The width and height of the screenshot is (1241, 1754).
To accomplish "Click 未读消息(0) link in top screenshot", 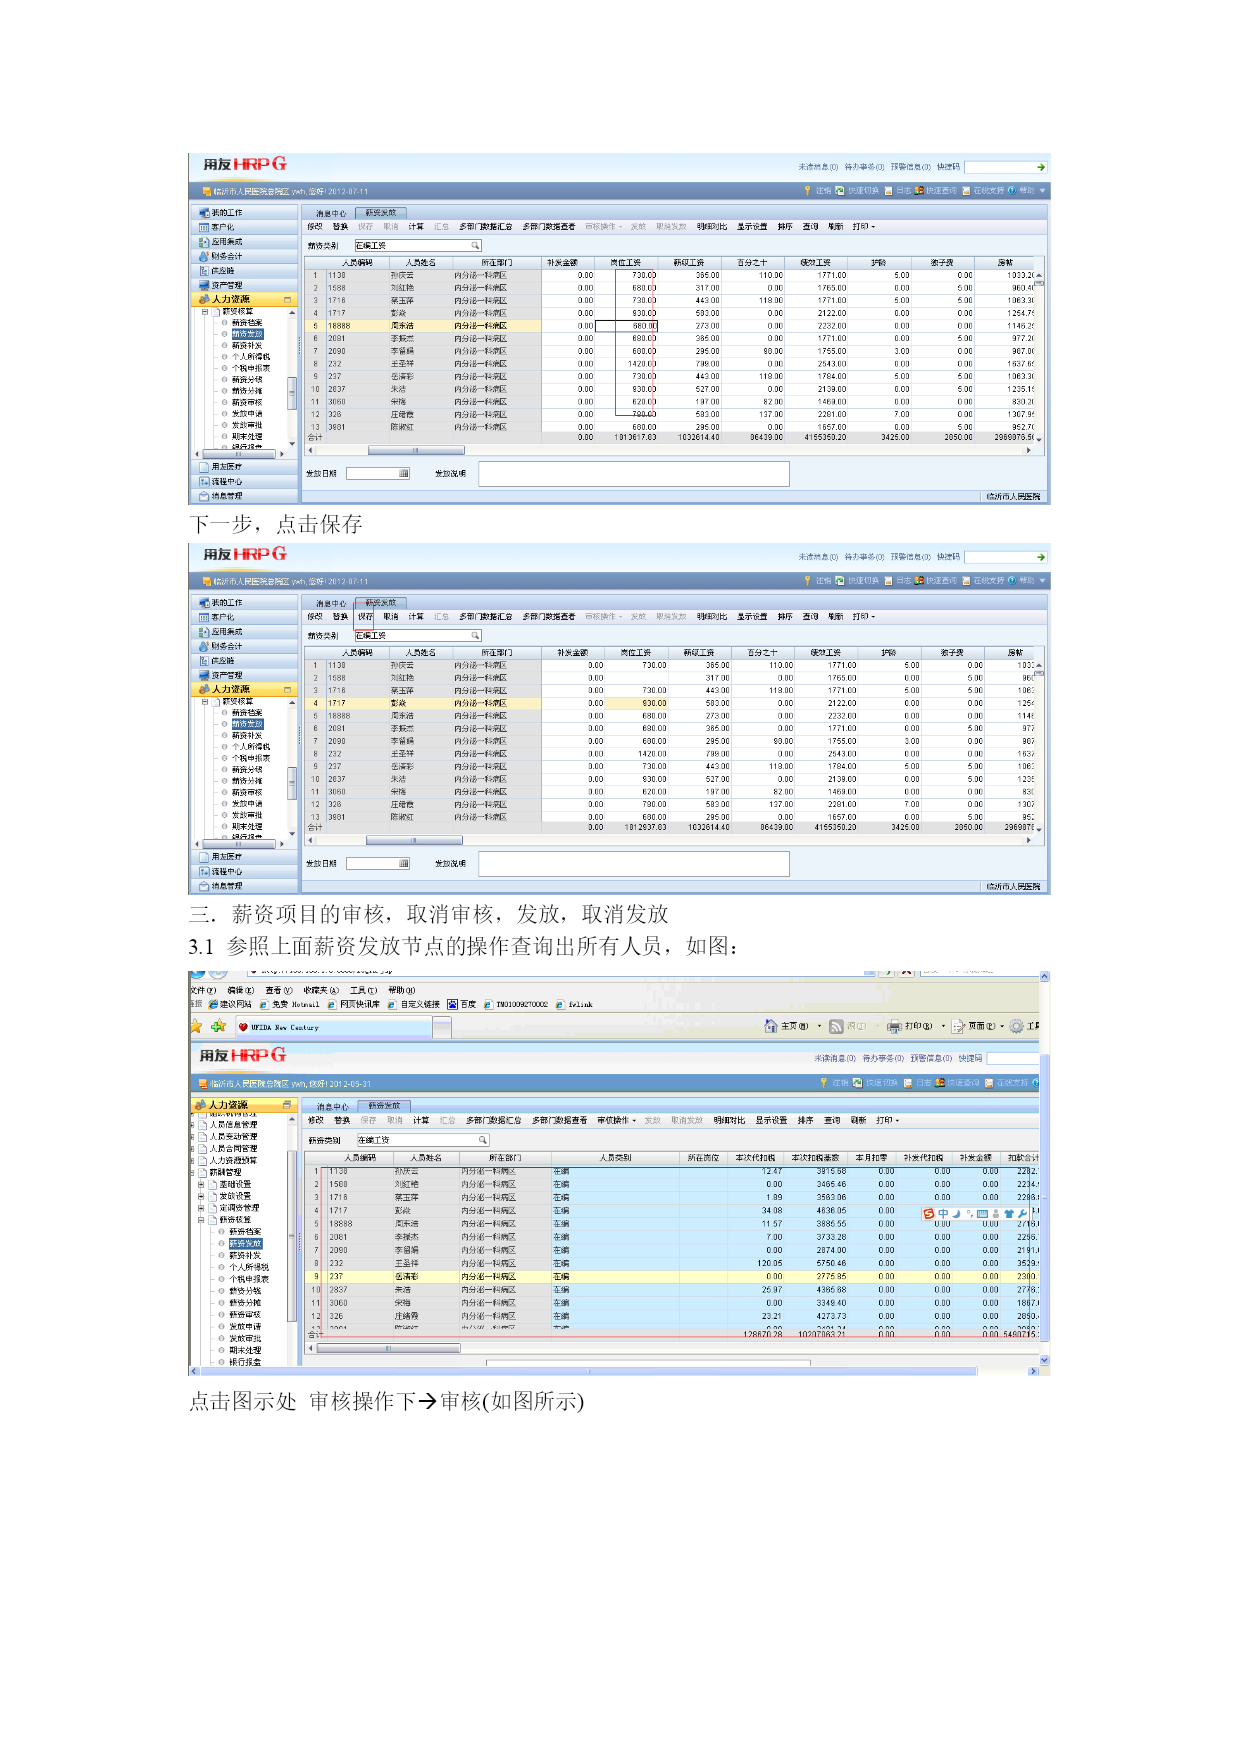I will tap(818, 167).
